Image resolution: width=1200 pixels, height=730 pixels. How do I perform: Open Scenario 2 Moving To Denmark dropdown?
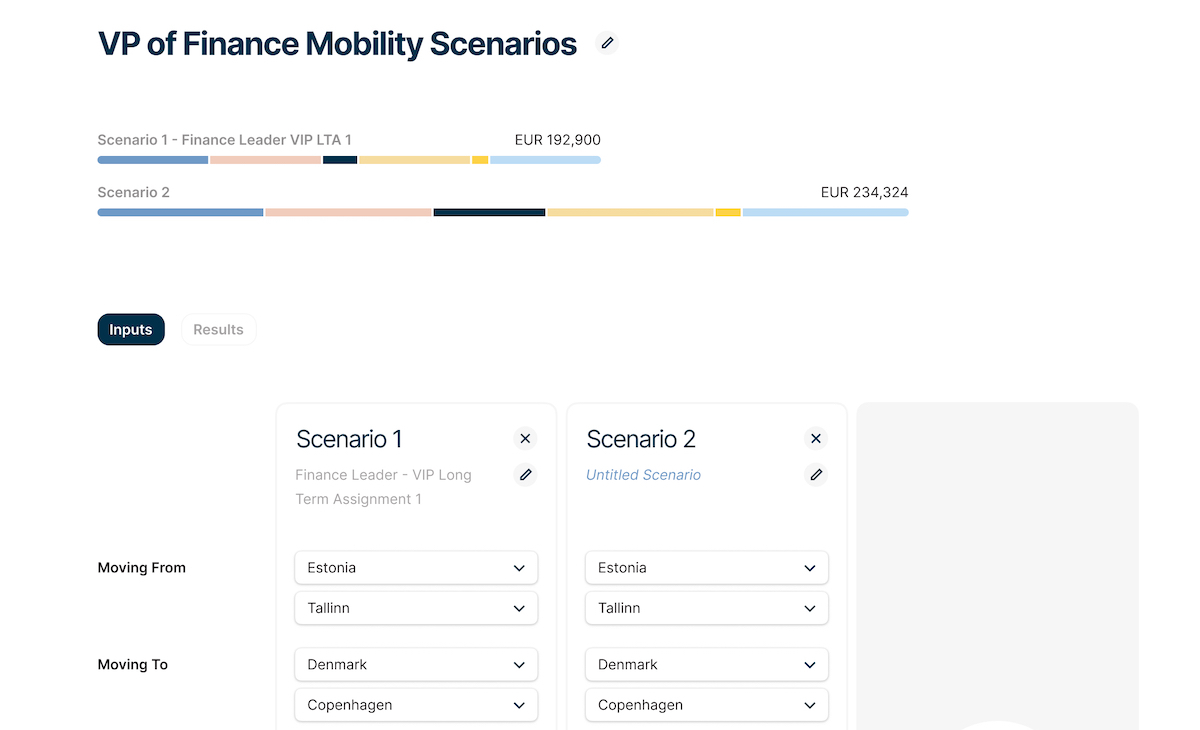click(707, 665)
